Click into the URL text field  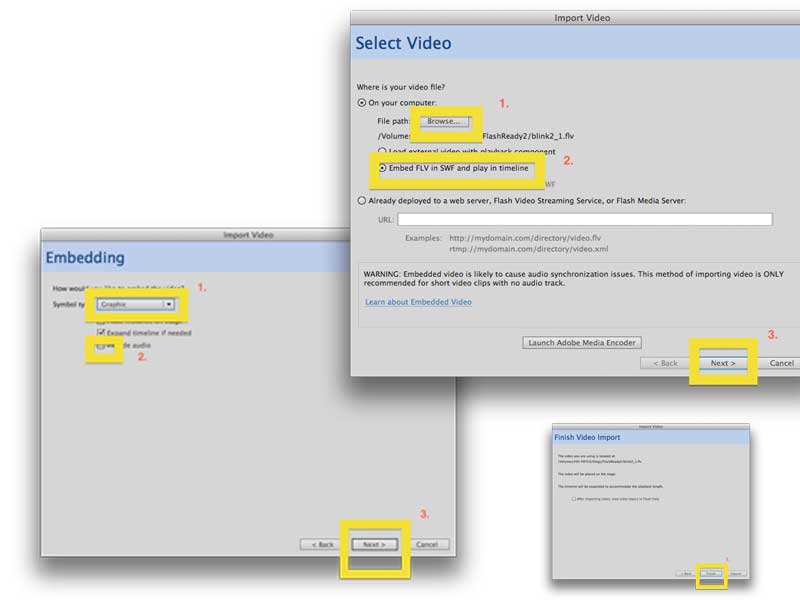pyautogui.click(x=584, y=219)
